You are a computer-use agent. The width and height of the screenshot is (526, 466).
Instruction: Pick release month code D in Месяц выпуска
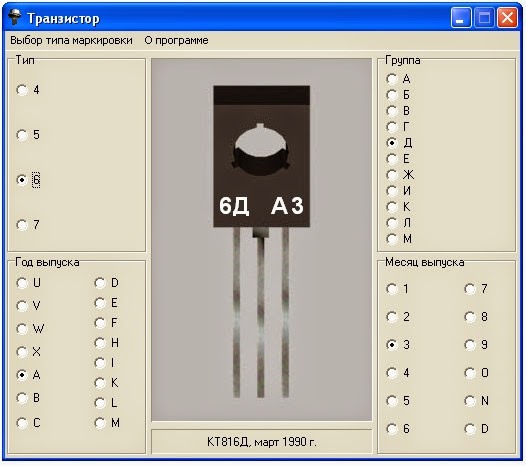[470, 429]
